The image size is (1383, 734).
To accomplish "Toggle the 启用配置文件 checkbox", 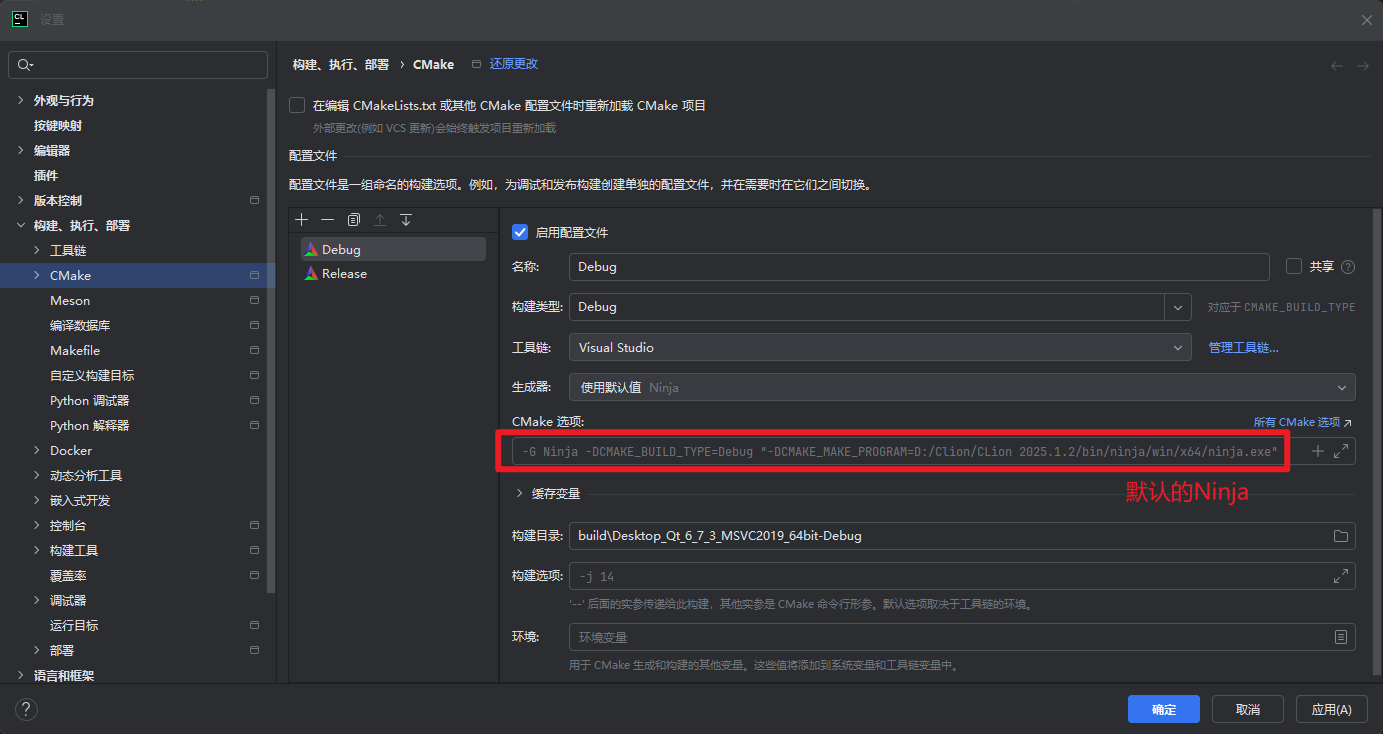I will 520,232.
